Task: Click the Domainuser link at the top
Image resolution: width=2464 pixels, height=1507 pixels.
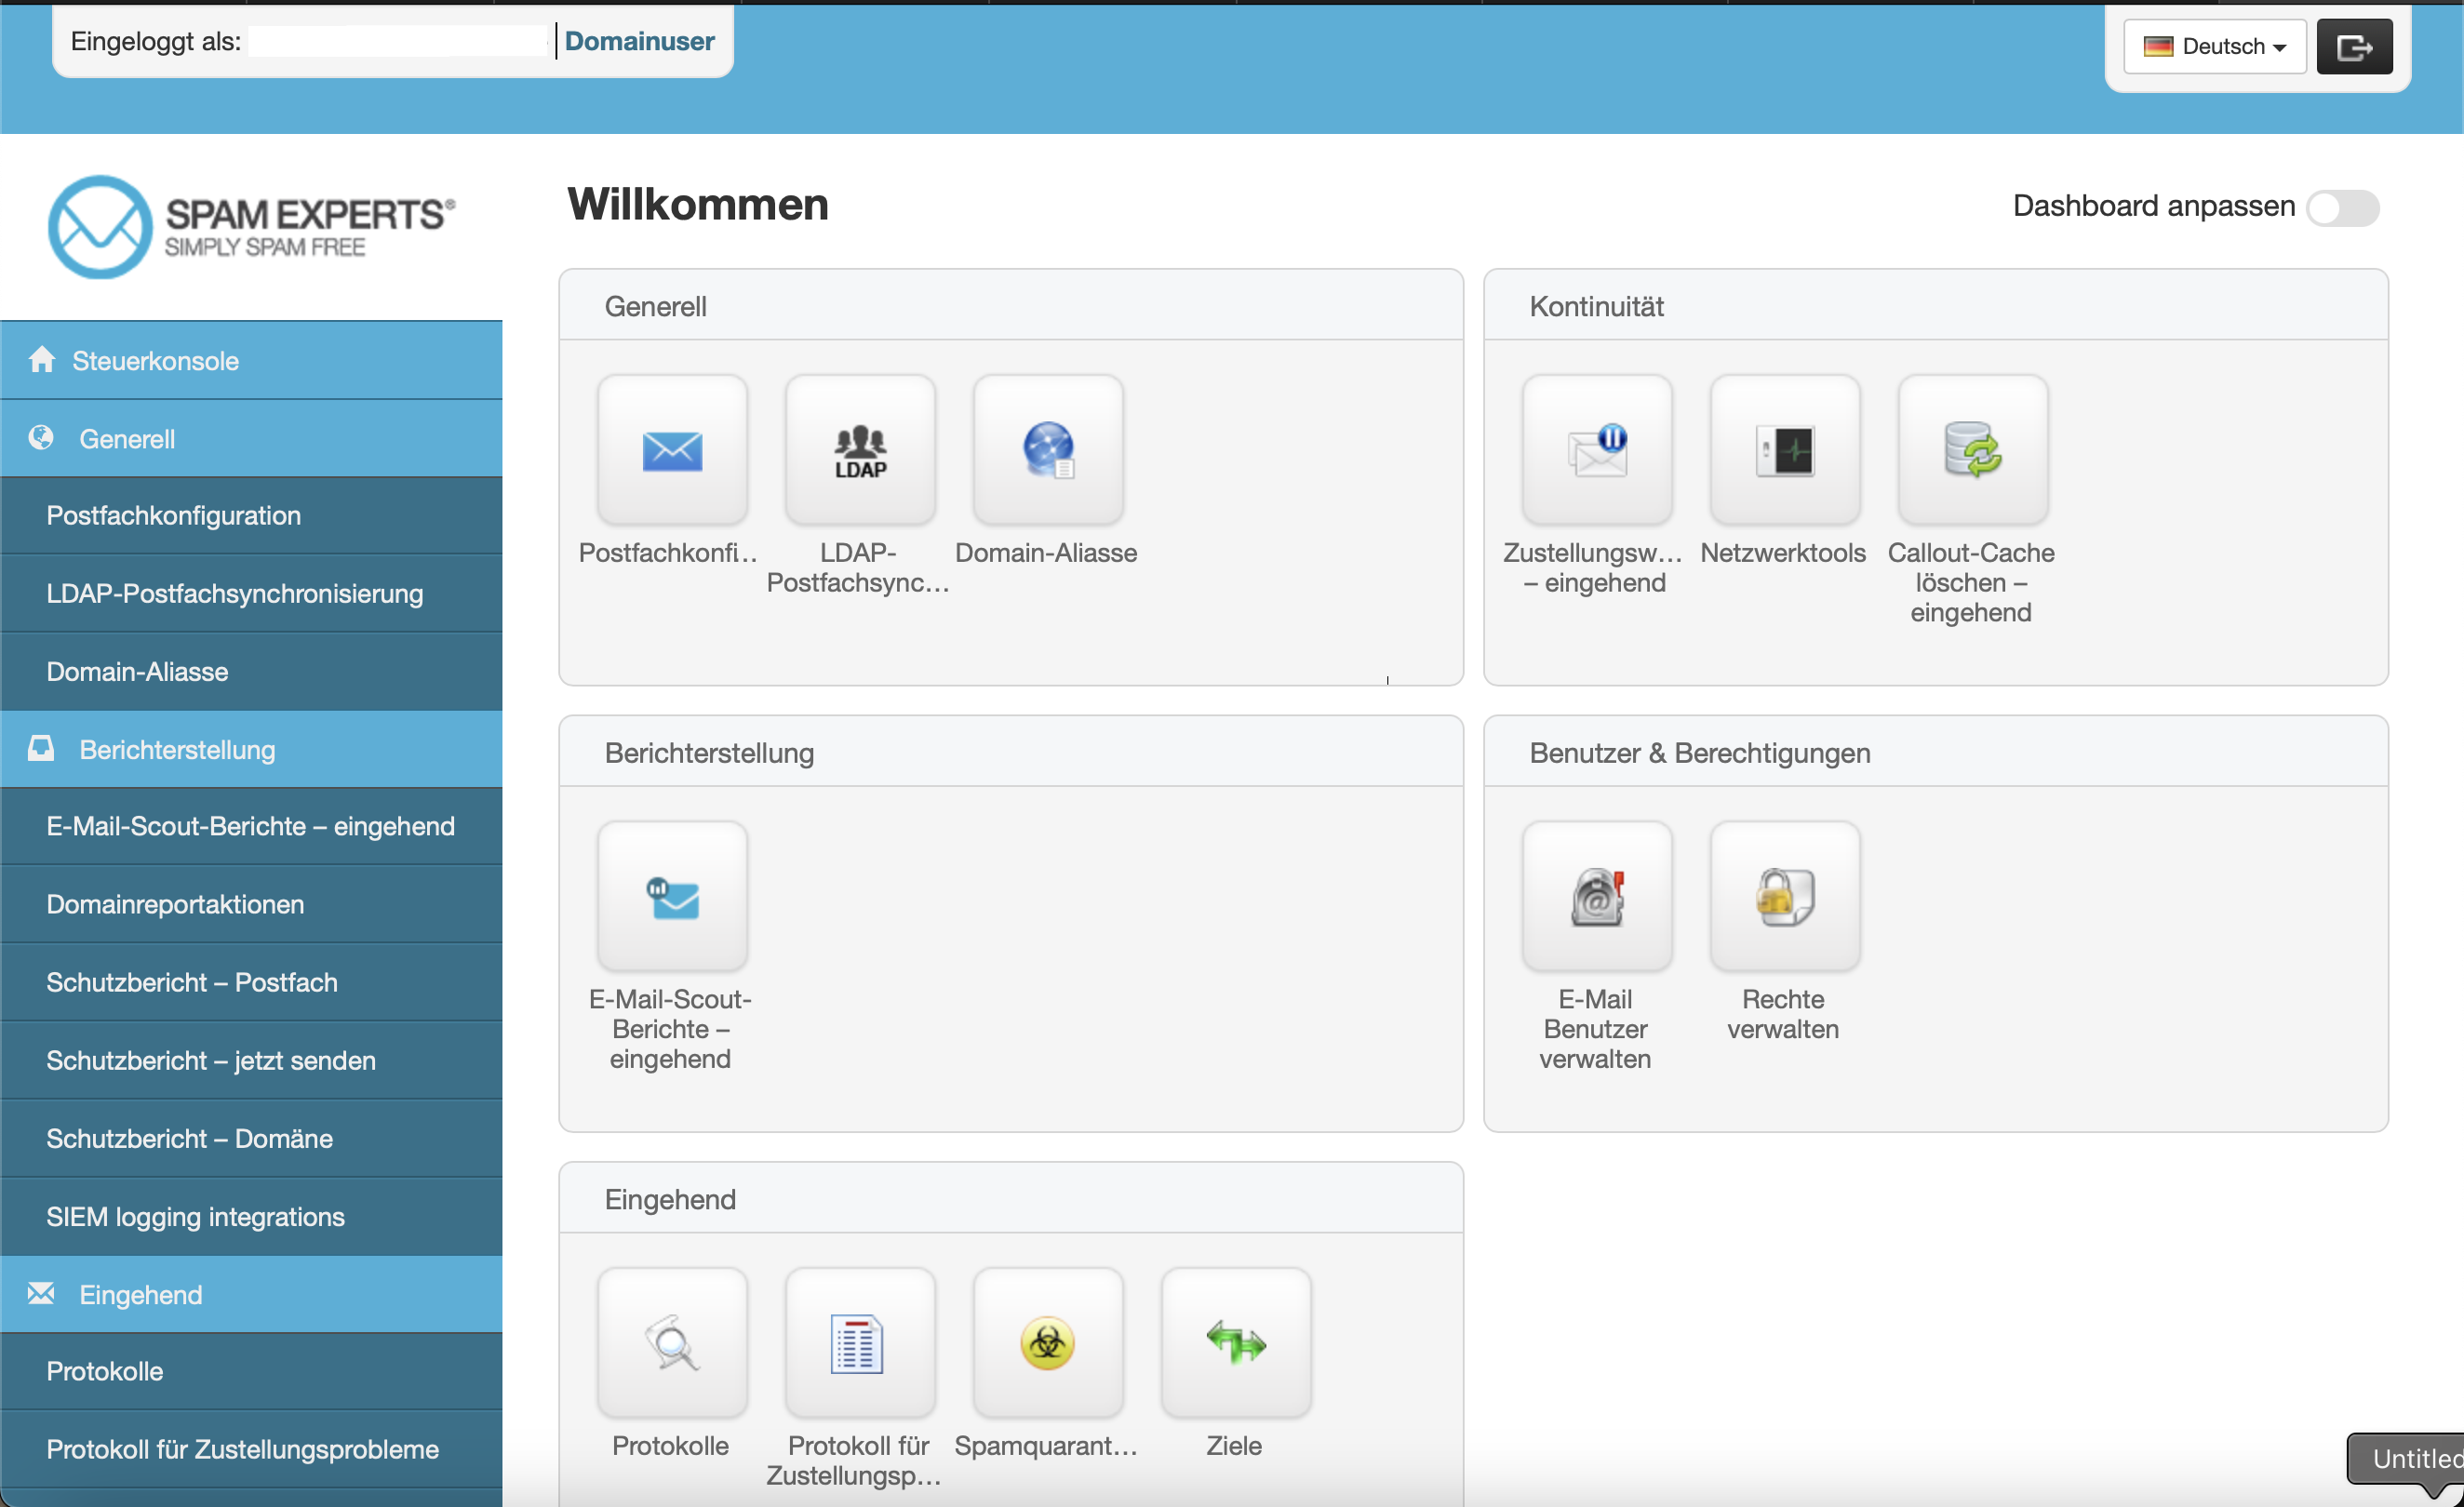Action: click(639, 41)
